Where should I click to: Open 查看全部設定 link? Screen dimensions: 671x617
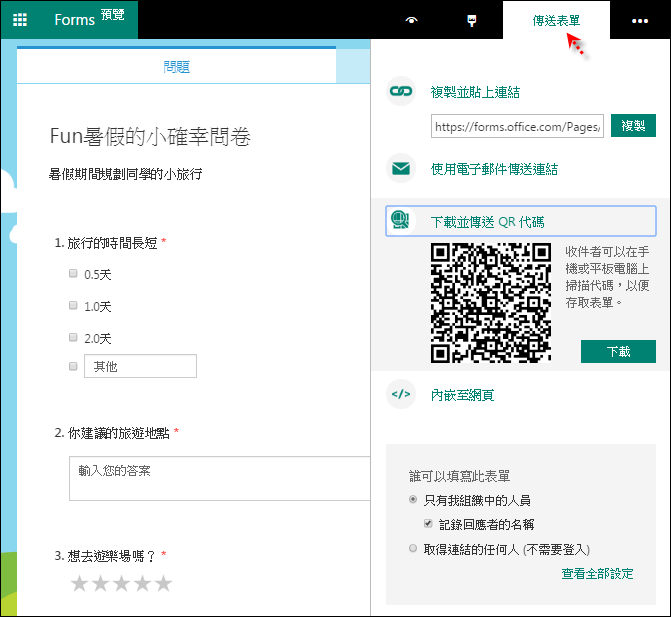(x=597, y=573)
